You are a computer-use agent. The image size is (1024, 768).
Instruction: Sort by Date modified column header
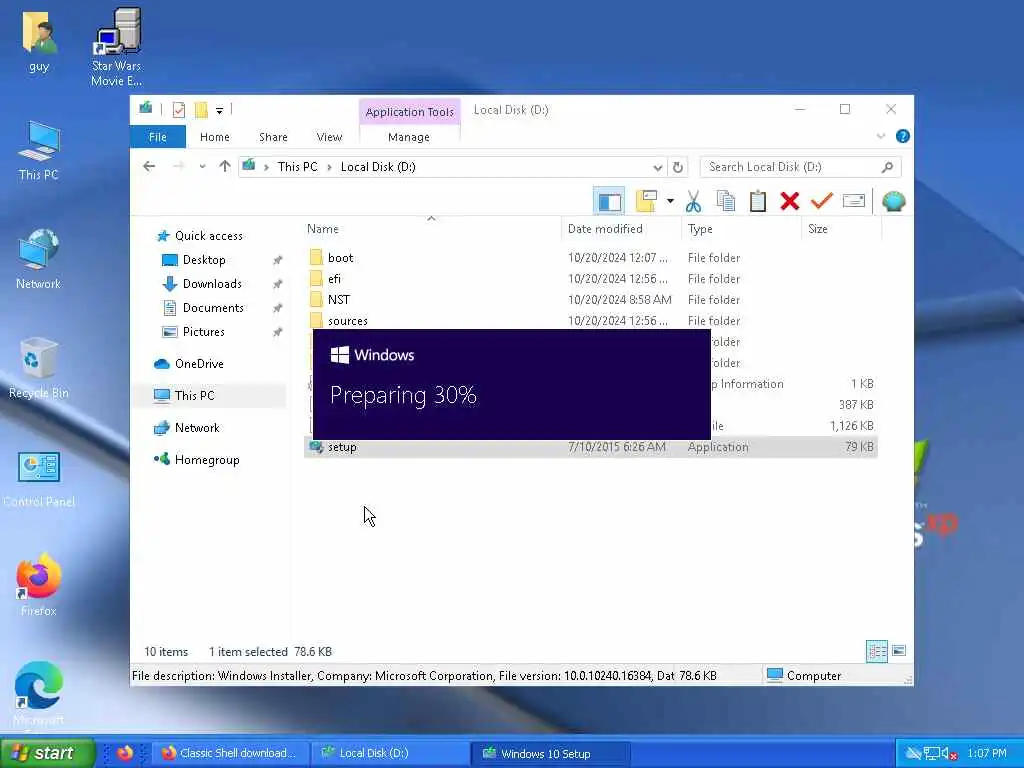621,229
